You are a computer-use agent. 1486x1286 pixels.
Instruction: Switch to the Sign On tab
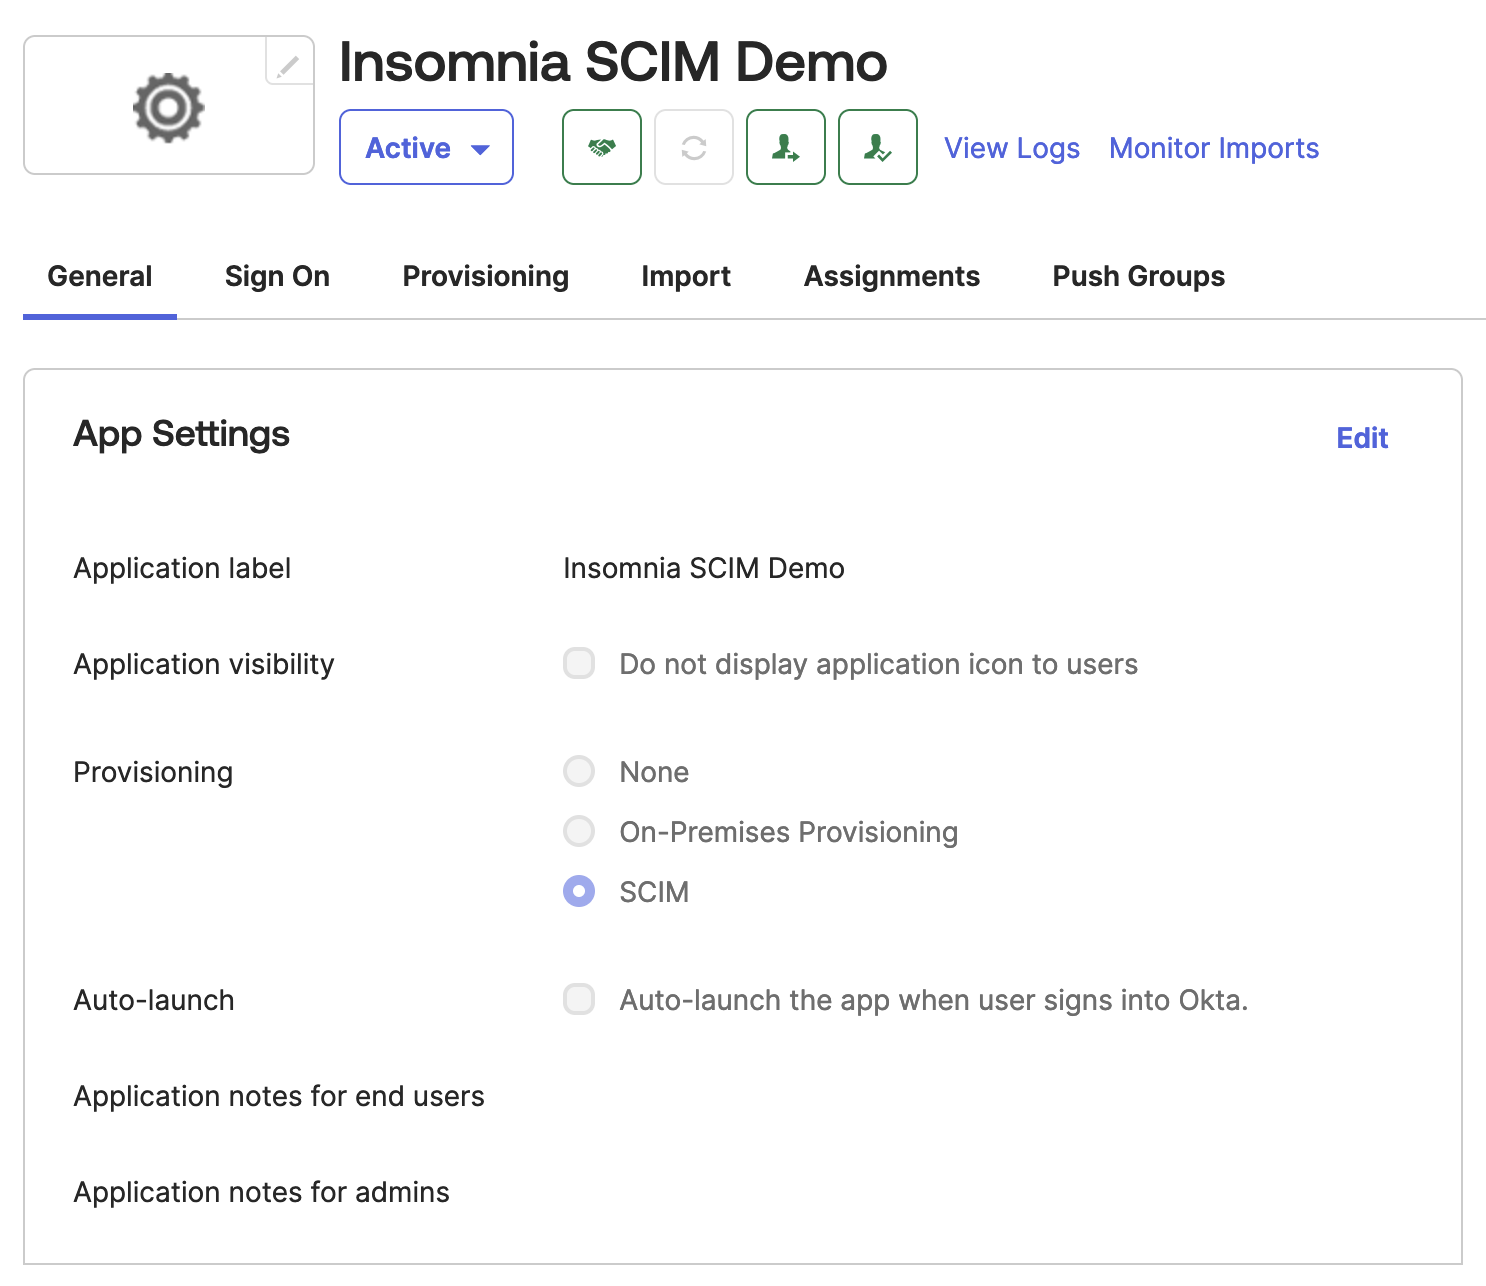click(x=277, y=276)
